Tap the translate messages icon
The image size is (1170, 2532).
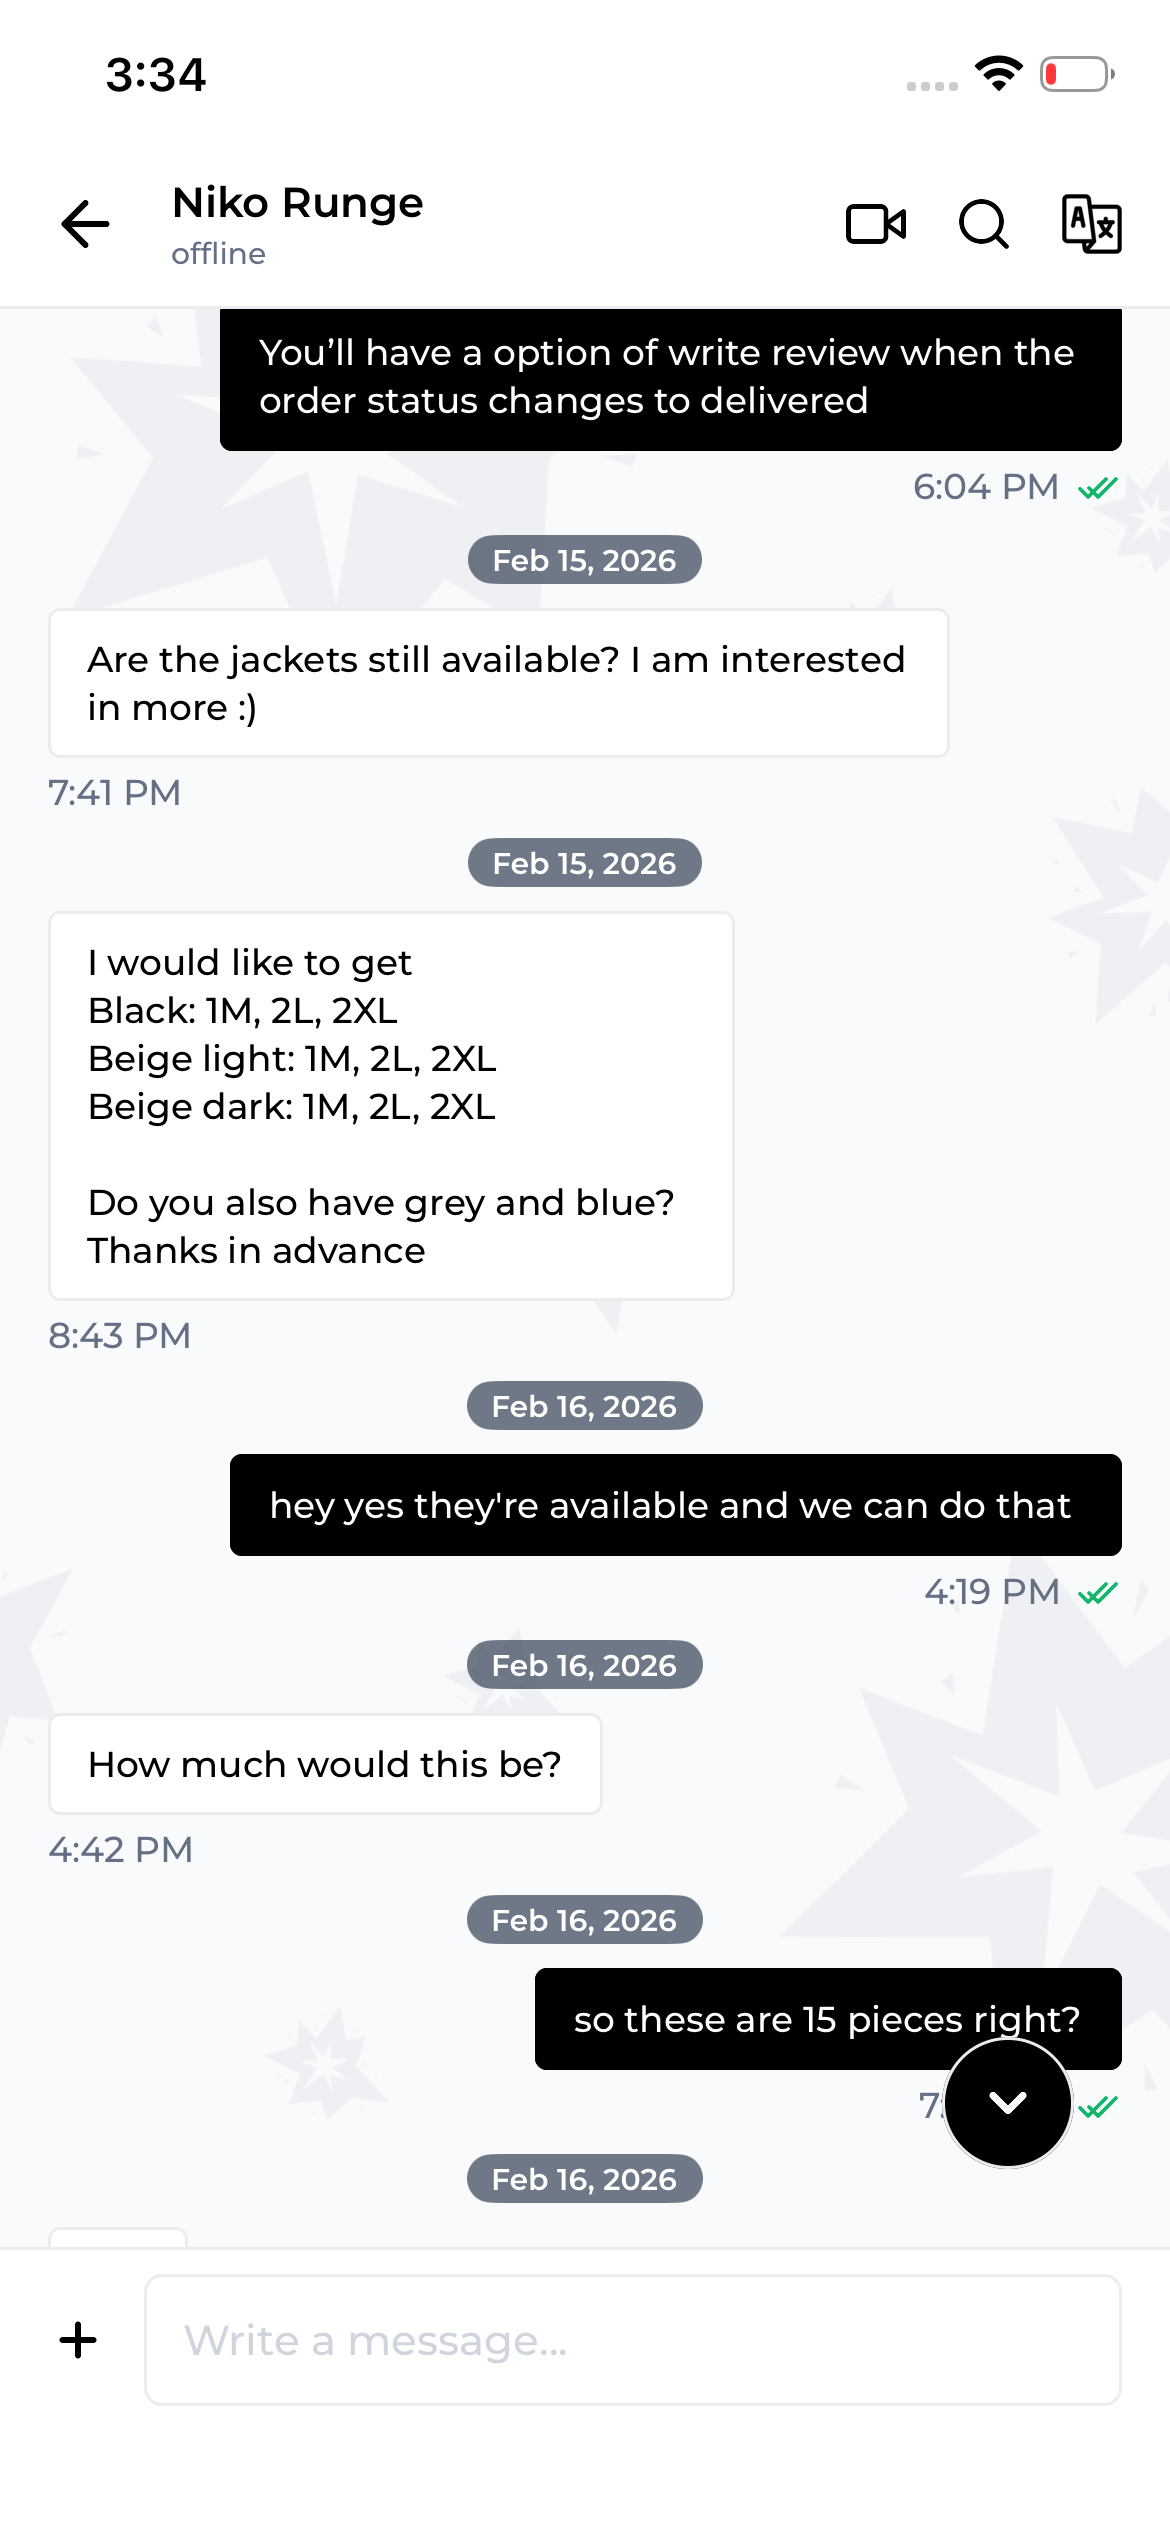tap(1091, 224)
